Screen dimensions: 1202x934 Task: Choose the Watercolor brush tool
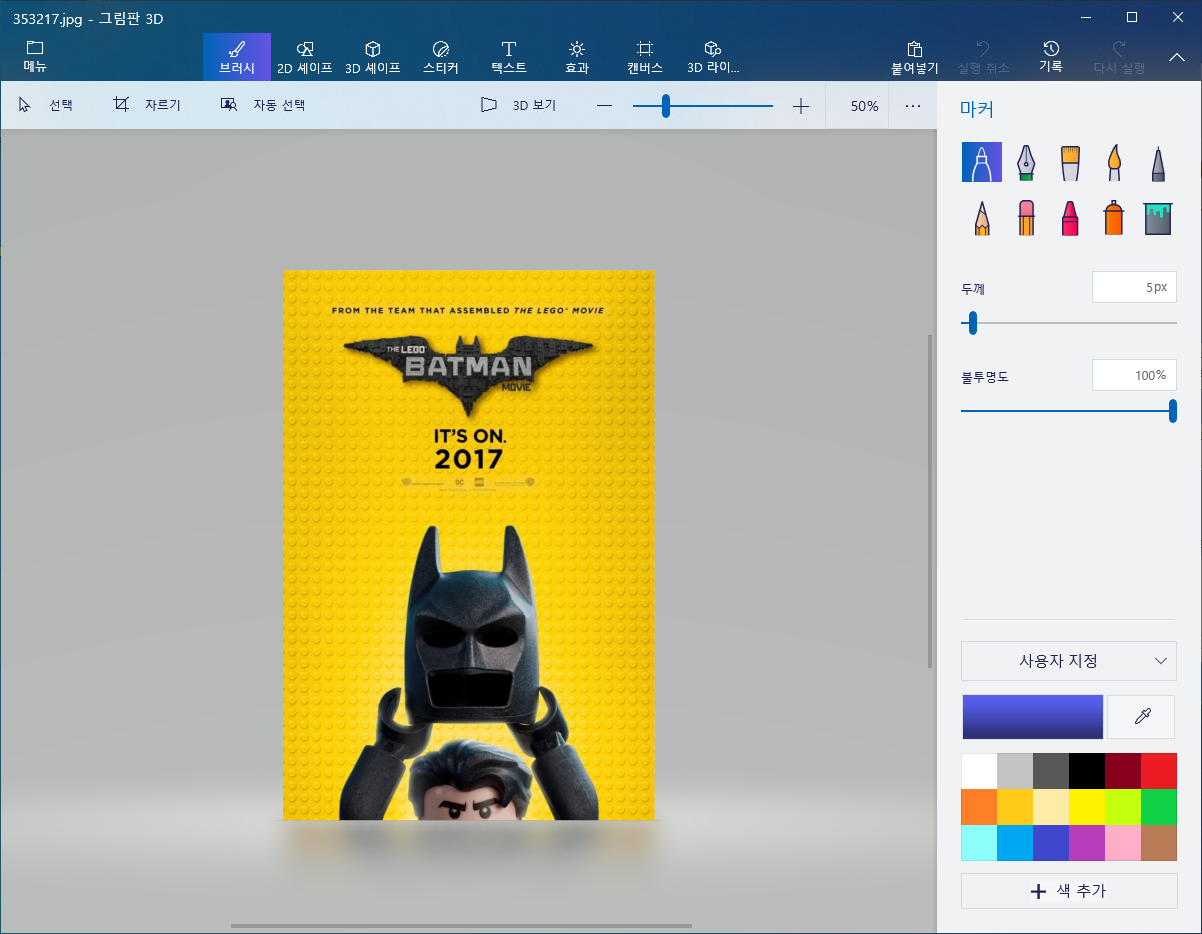[x=1113, y=162]
